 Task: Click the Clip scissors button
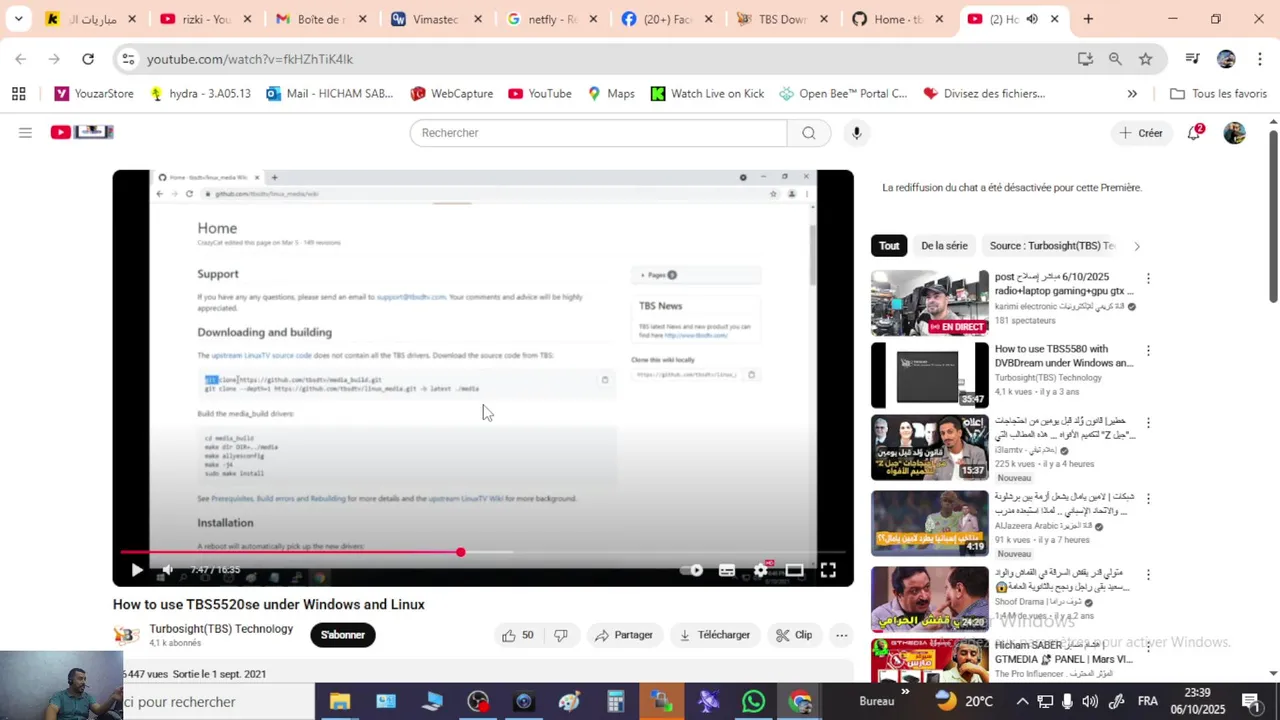795,635
